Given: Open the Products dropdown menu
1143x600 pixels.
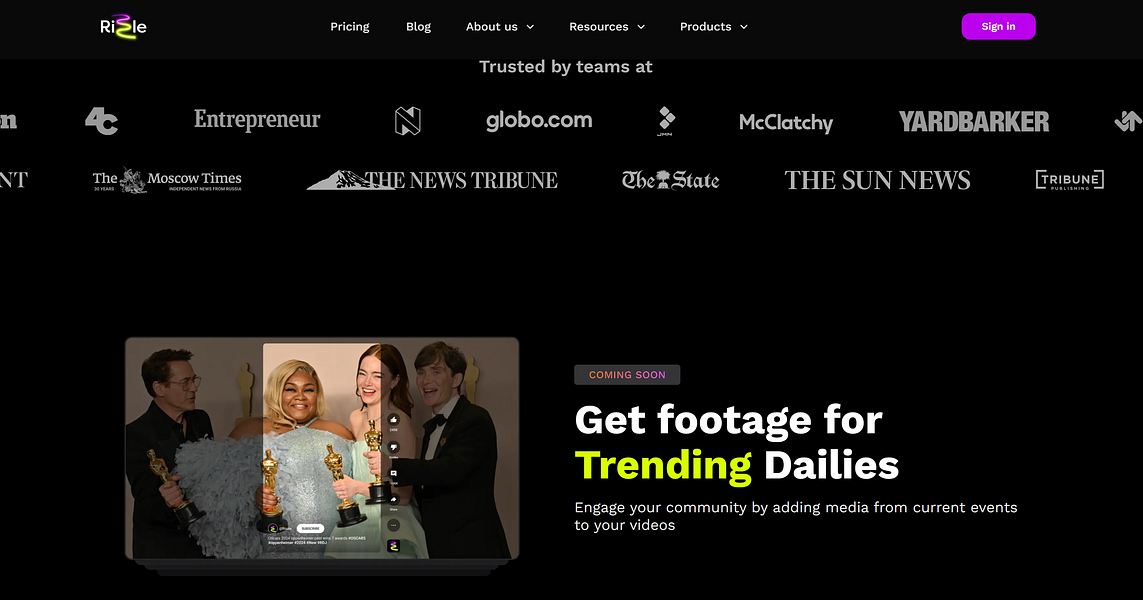Looking at the screenshot, I should coord(714,27).
